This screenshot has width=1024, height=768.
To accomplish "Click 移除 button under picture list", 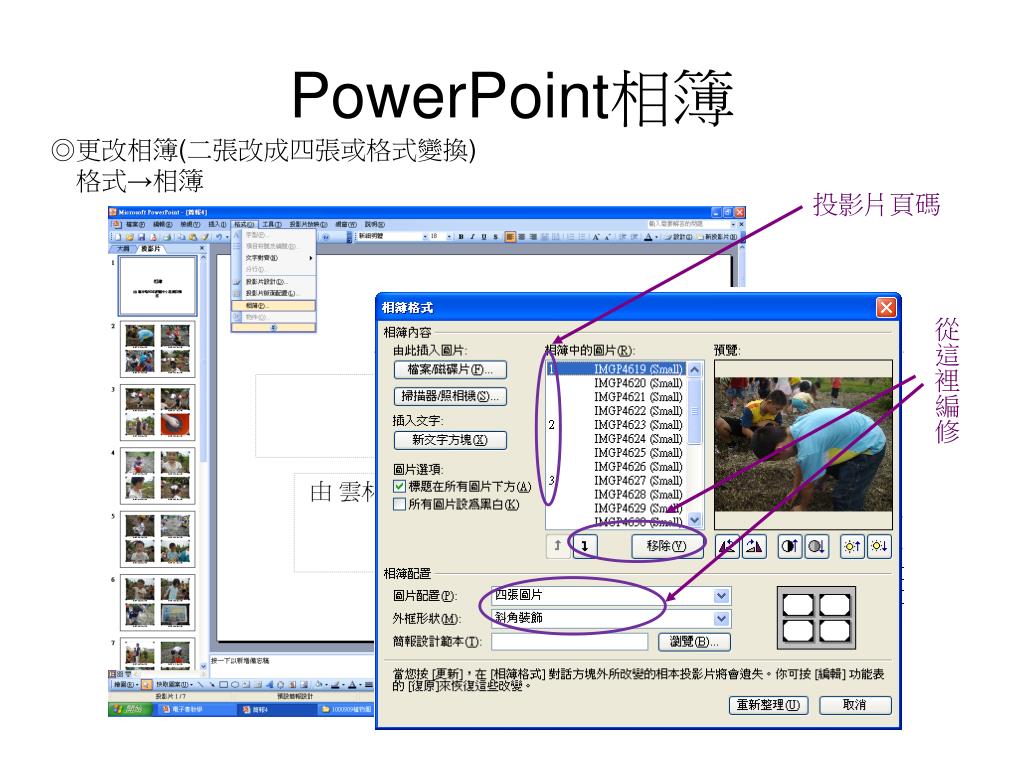I will 666,546.
